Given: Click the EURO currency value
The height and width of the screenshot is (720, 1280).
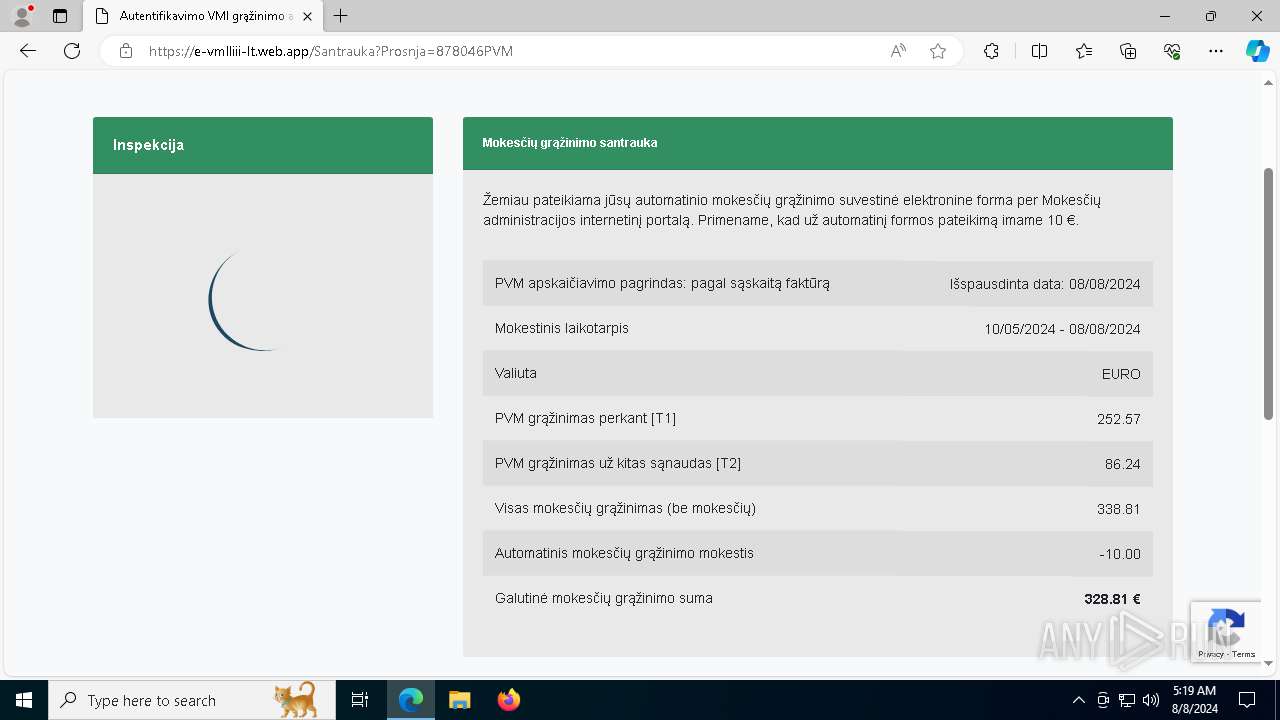Looking at the screenshot, I should point(1121,374).
